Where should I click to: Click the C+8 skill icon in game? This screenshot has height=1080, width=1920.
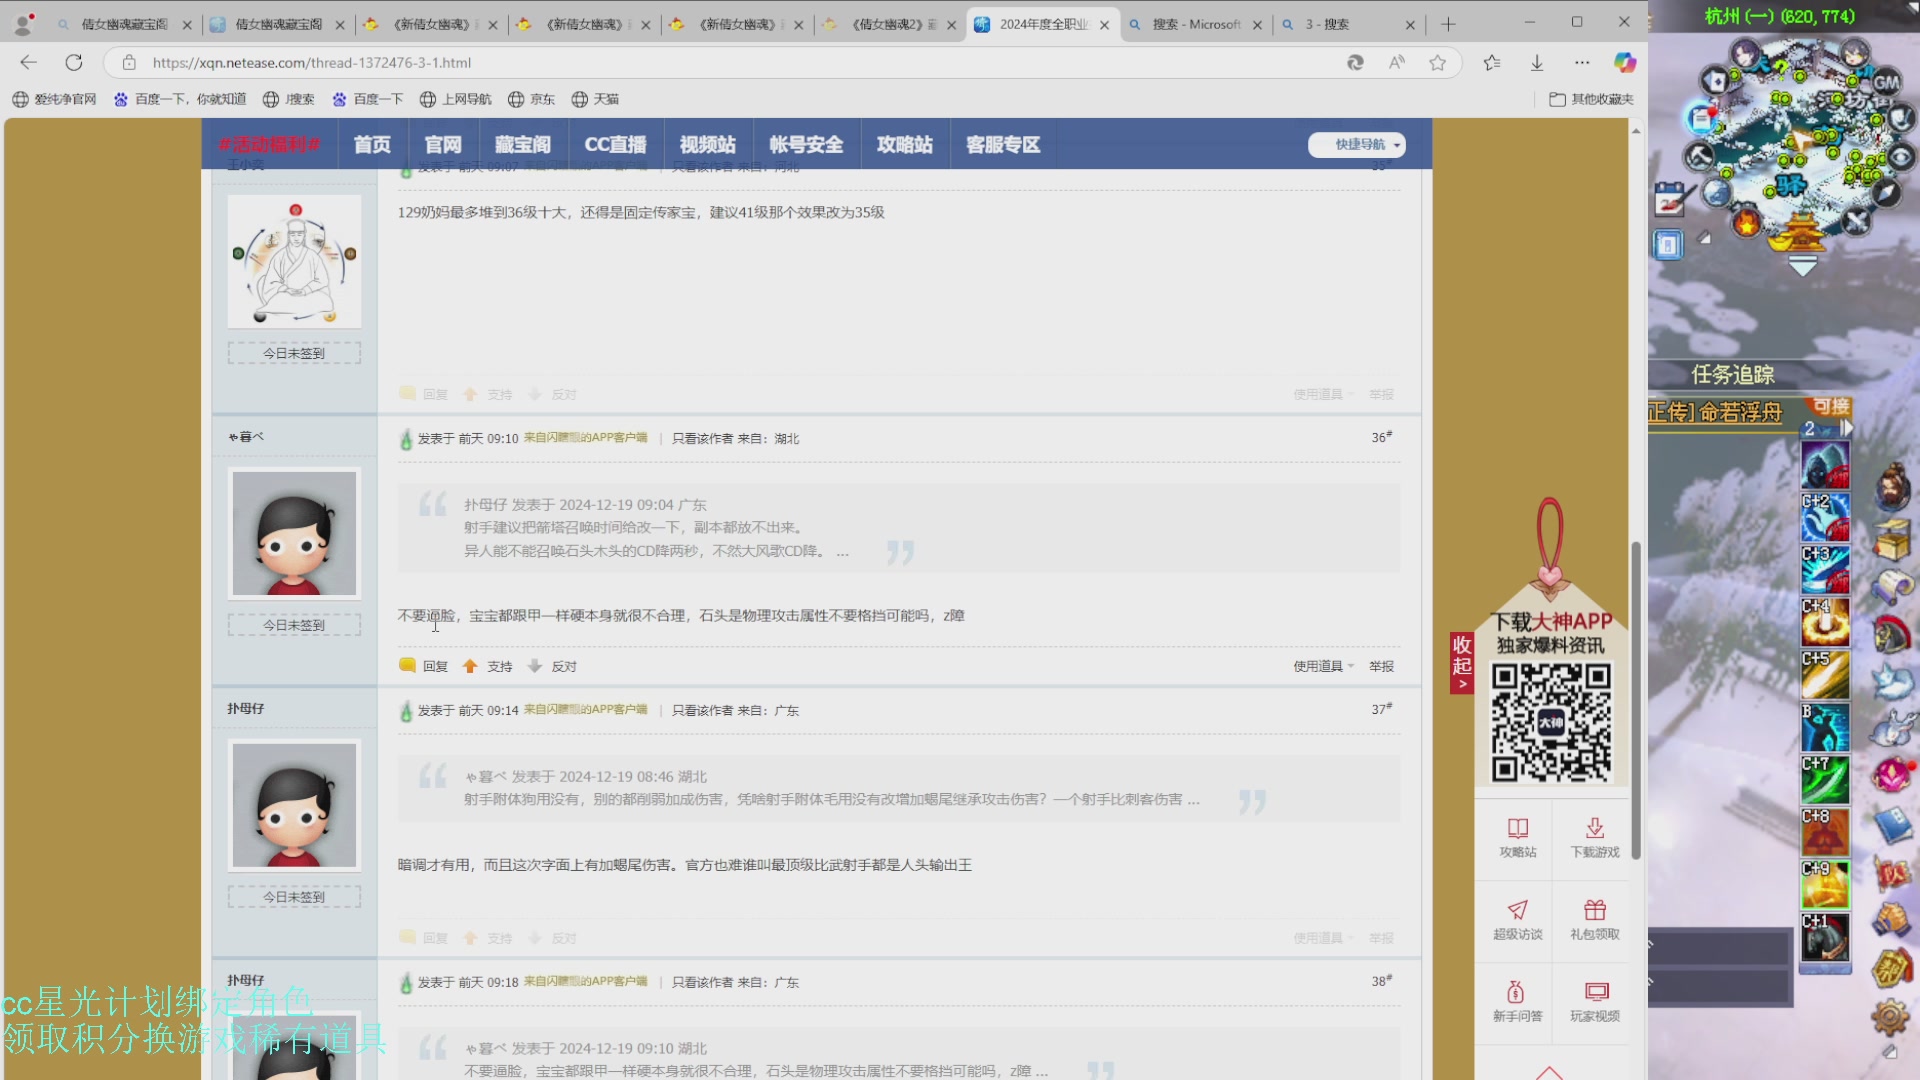(1825, 833)
